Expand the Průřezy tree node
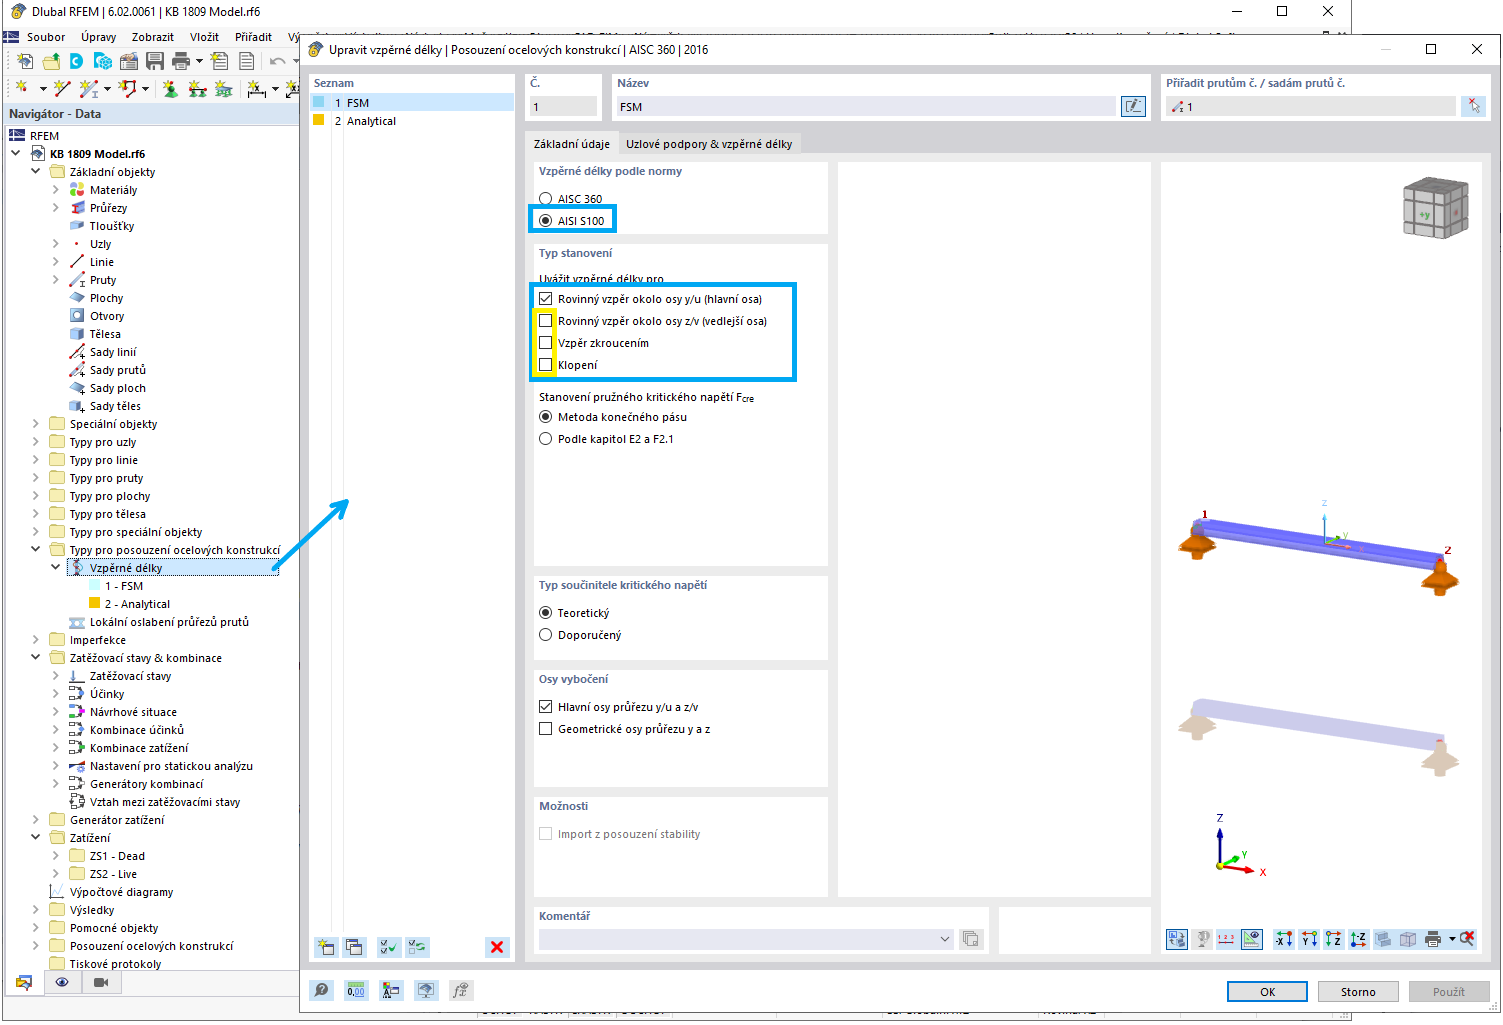 [57, 207]
